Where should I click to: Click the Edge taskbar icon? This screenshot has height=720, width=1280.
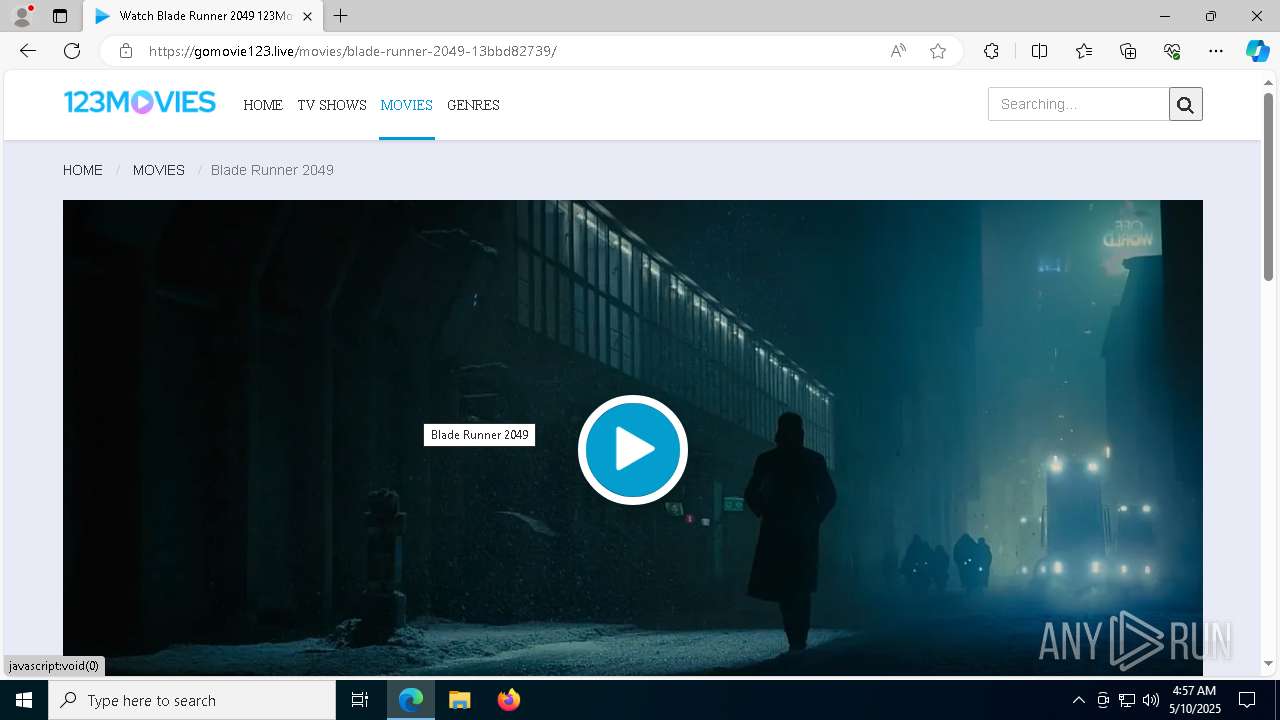(411, 700)
